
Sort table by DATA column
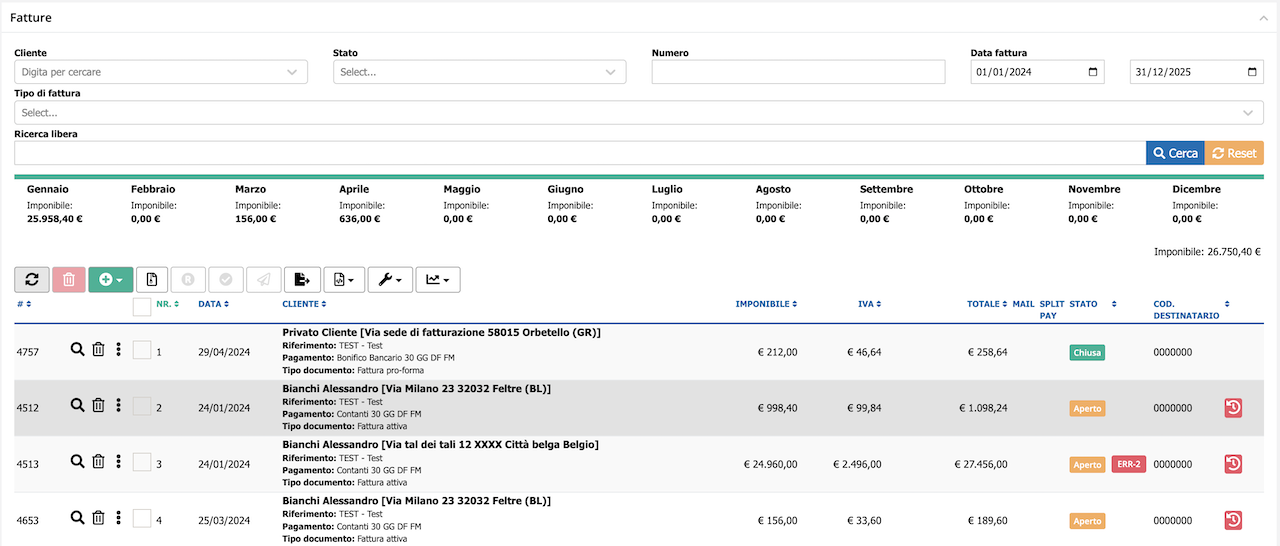point(214,304)
